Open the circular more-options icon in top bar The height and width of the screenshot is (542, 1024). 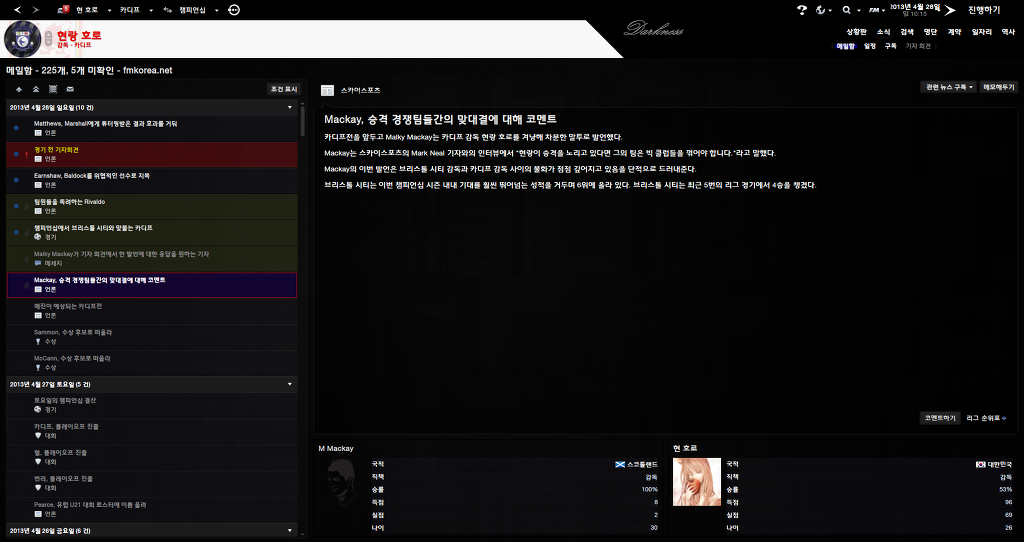pyautogui.click(x=234, y=10)
